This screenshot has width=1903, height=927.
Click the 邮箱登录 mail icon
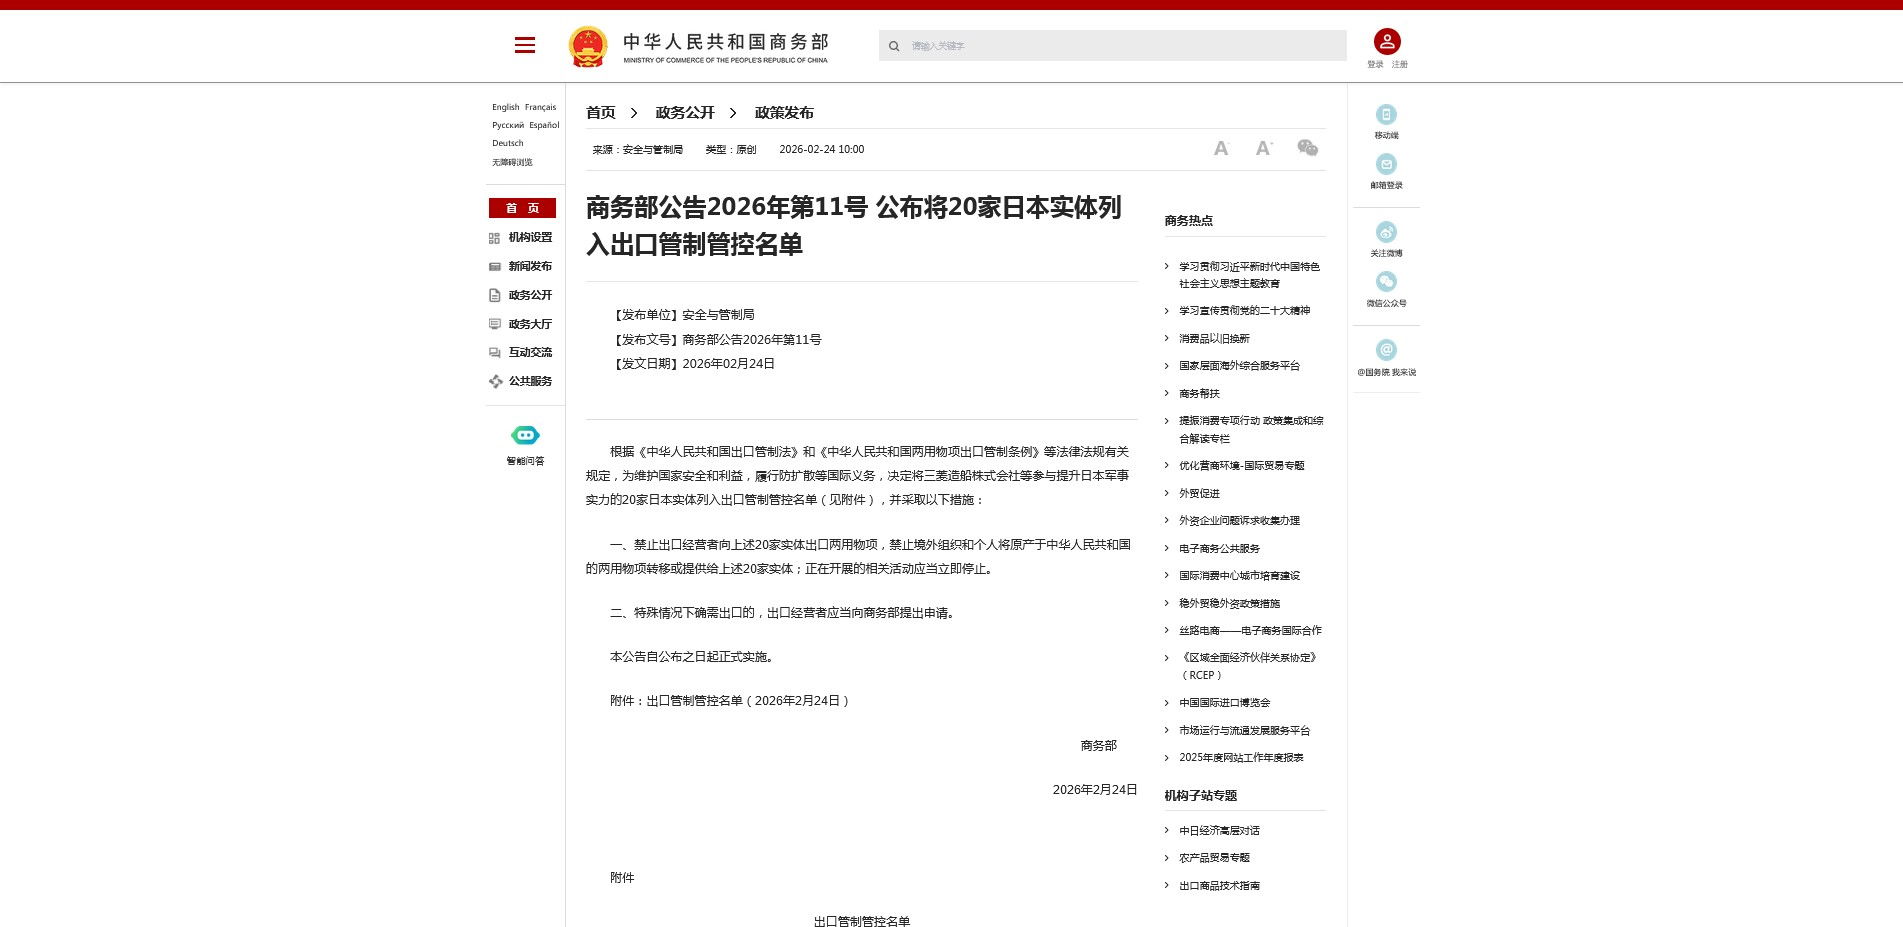click(x=1386, y=165)
